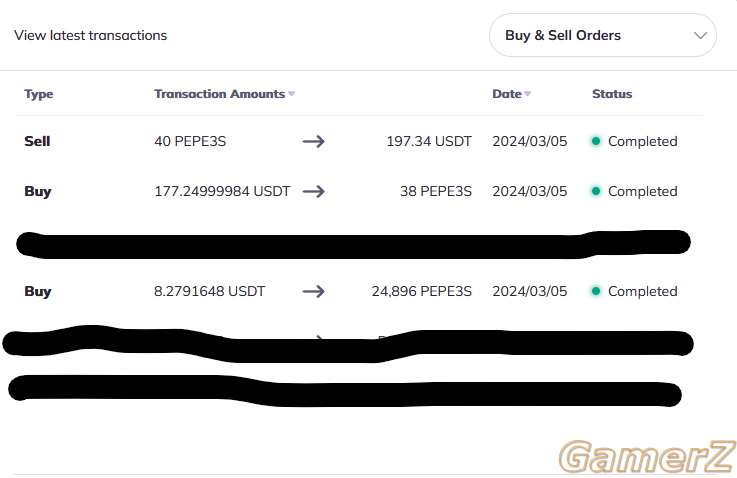
Task: Click the Status column header
Action: 612,94
